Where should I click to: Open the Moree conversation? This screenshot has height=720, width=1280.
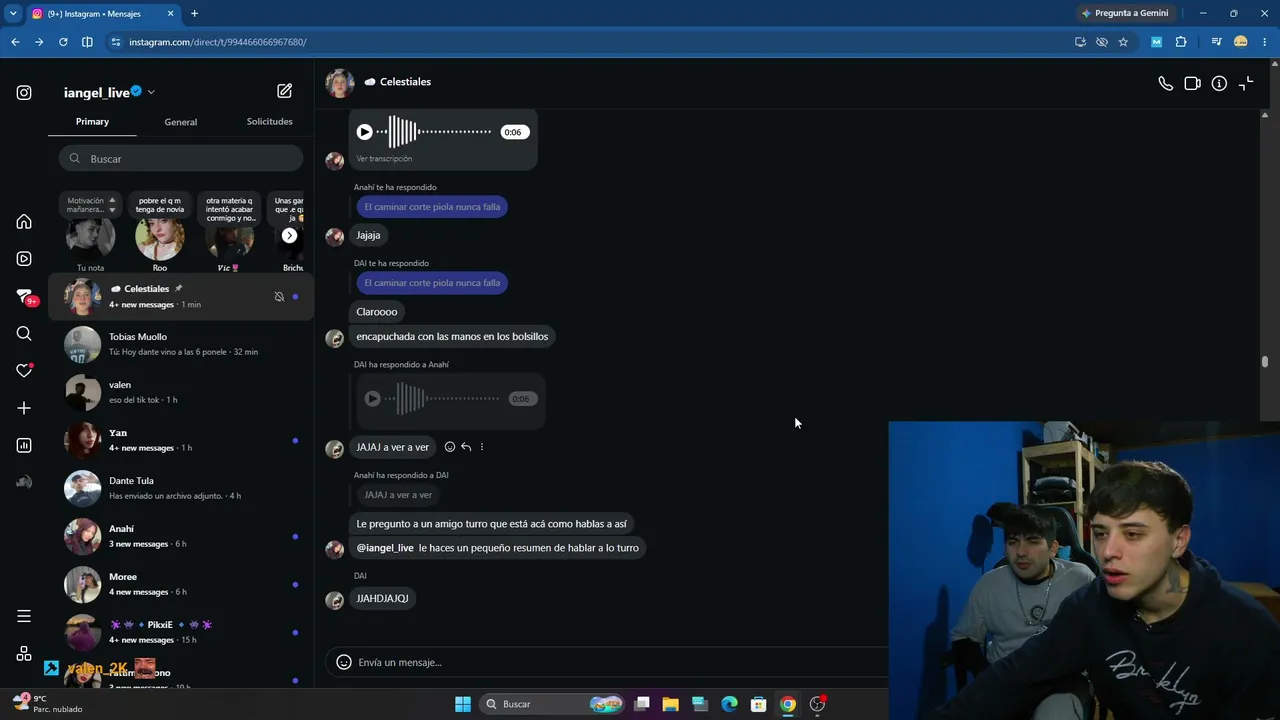tap(181, 584)
